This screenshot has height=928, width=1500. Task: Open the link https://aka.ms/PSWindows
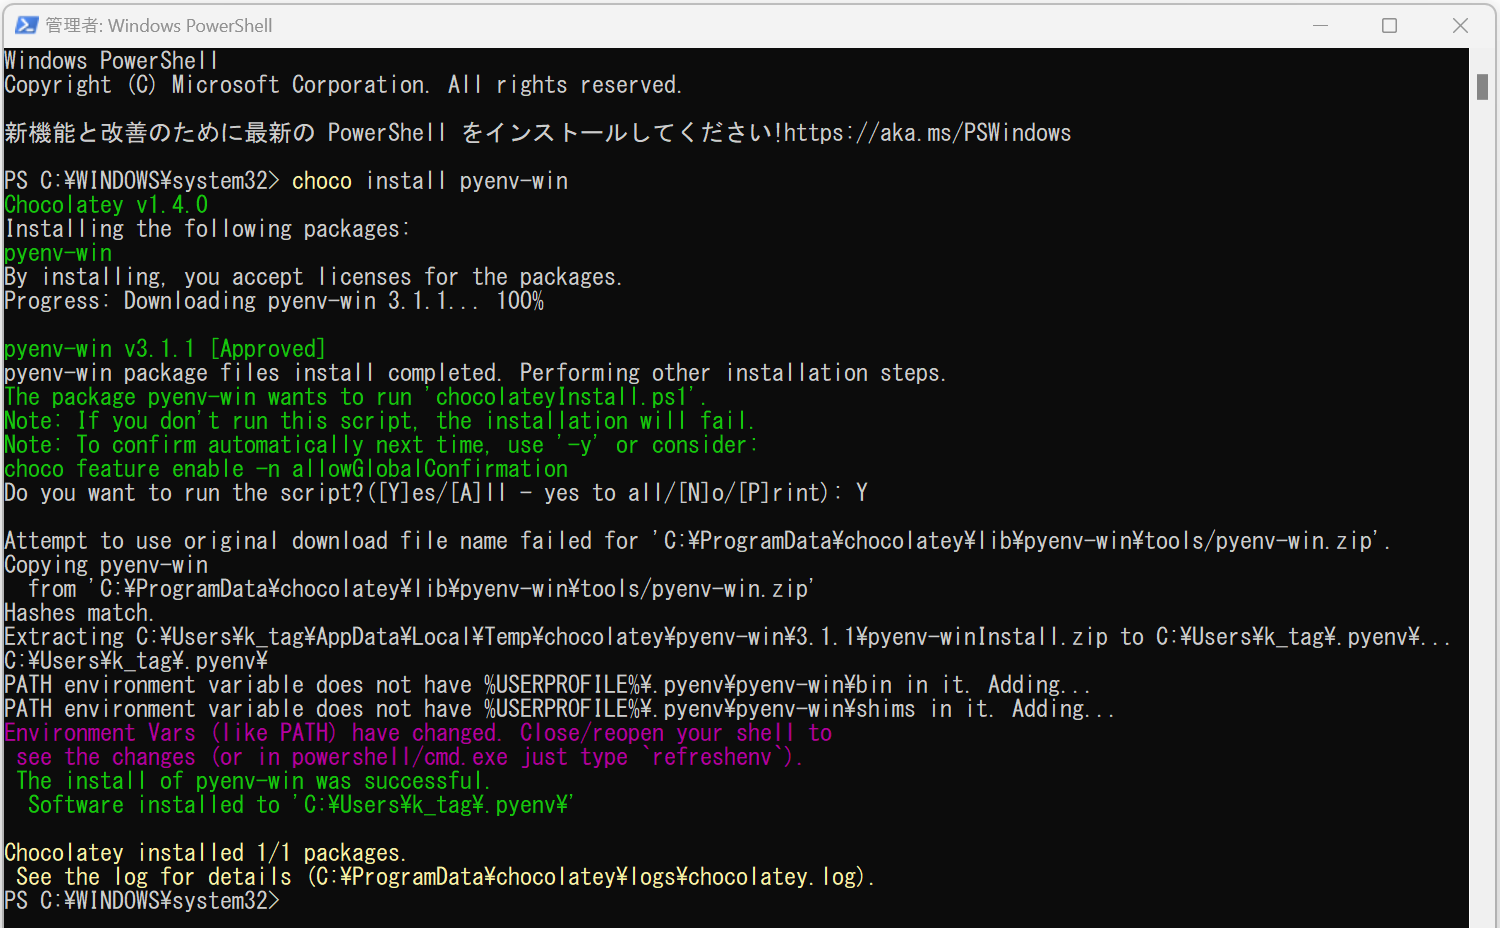[x=928, y=132]
